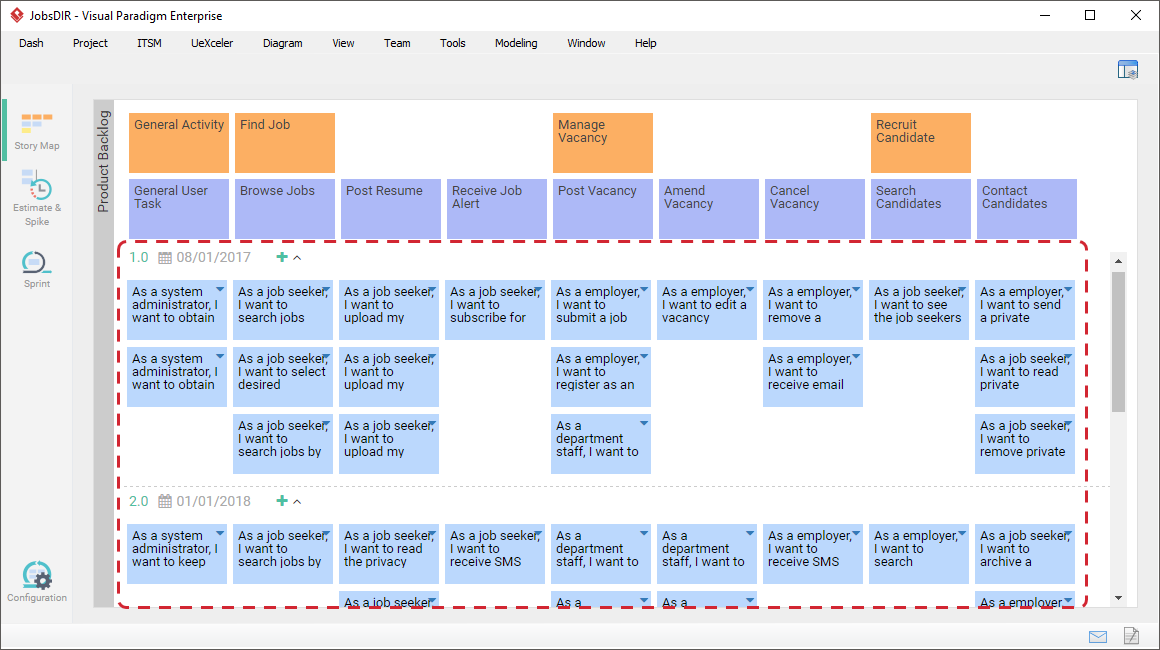Collapse sprint 1.0 using its chevron
This screenshot has width=1160, height=650.
[297, 257]
